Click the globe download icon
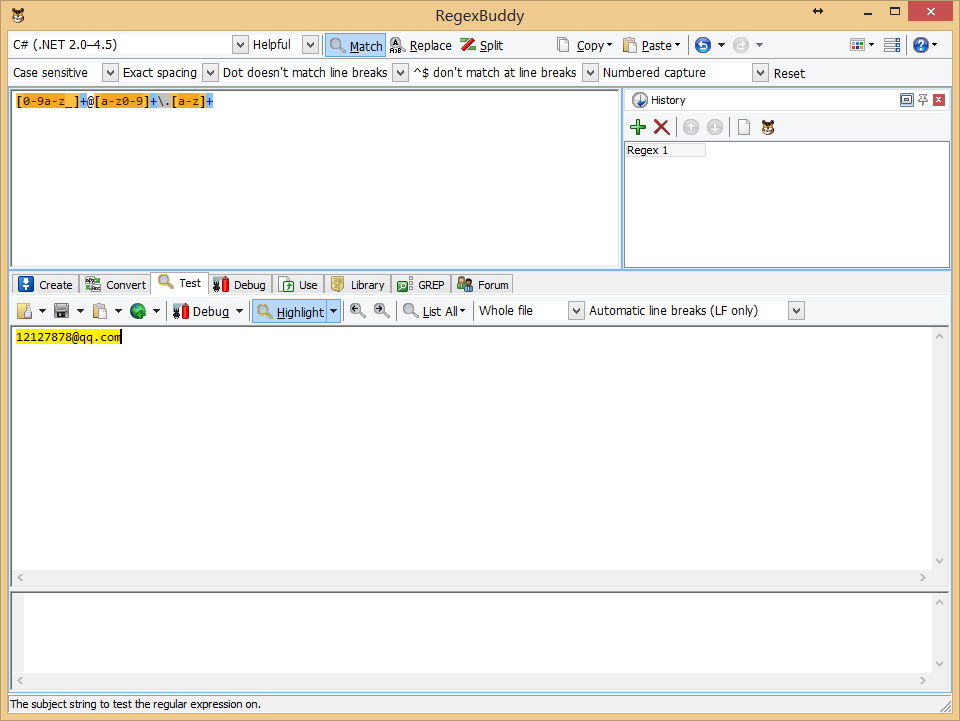960x721 pixels. pos(138,311)
